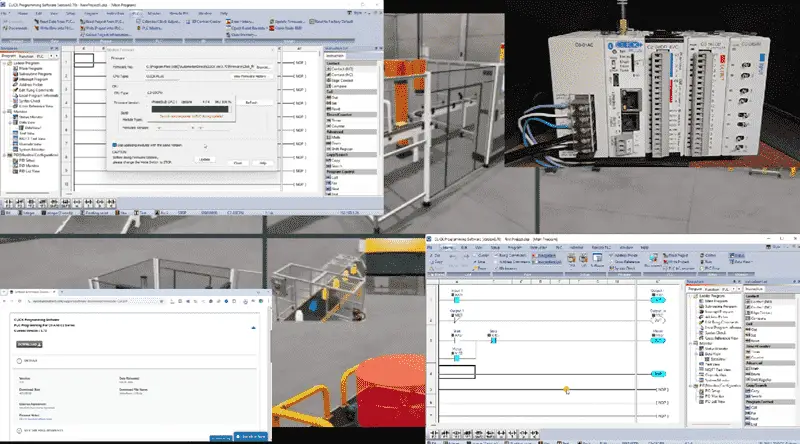Expand the Monitor node in top-left navigation tree
The height and width of the screenshot is (444, 800).
pos(5,111)
